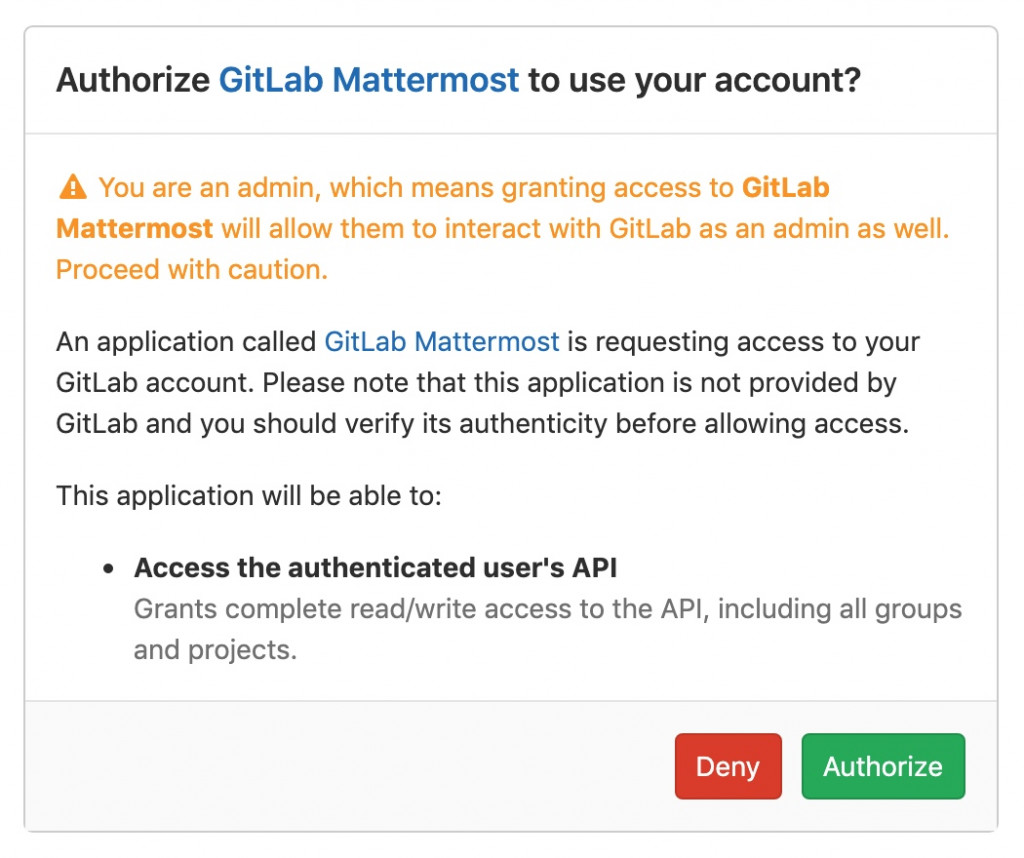1024x858 pixels.
Task: Click the bold orange Mattermost word
Action: pos(135,229)
